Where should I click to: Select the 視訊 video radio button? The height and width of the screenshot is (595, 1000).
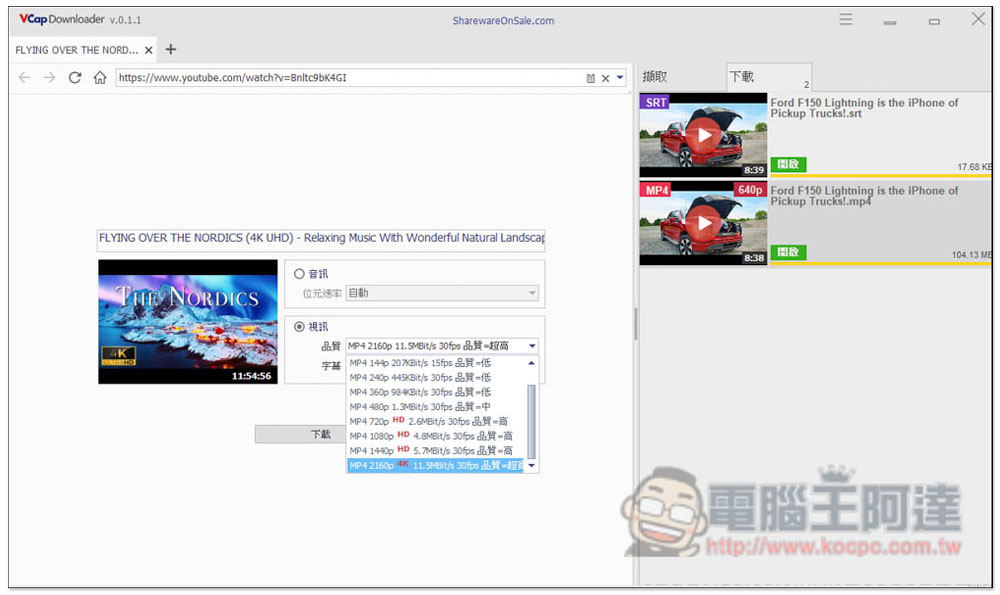pos(299,327)
